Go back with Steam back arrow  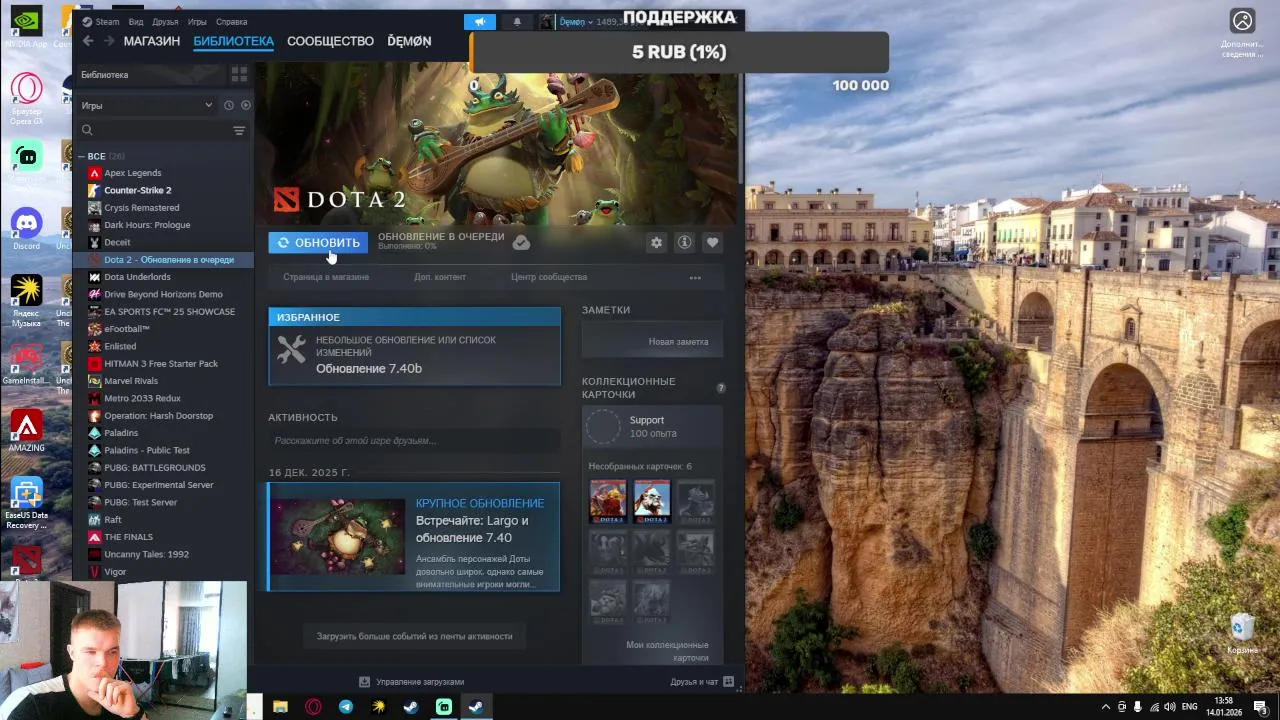coord(88,41)
